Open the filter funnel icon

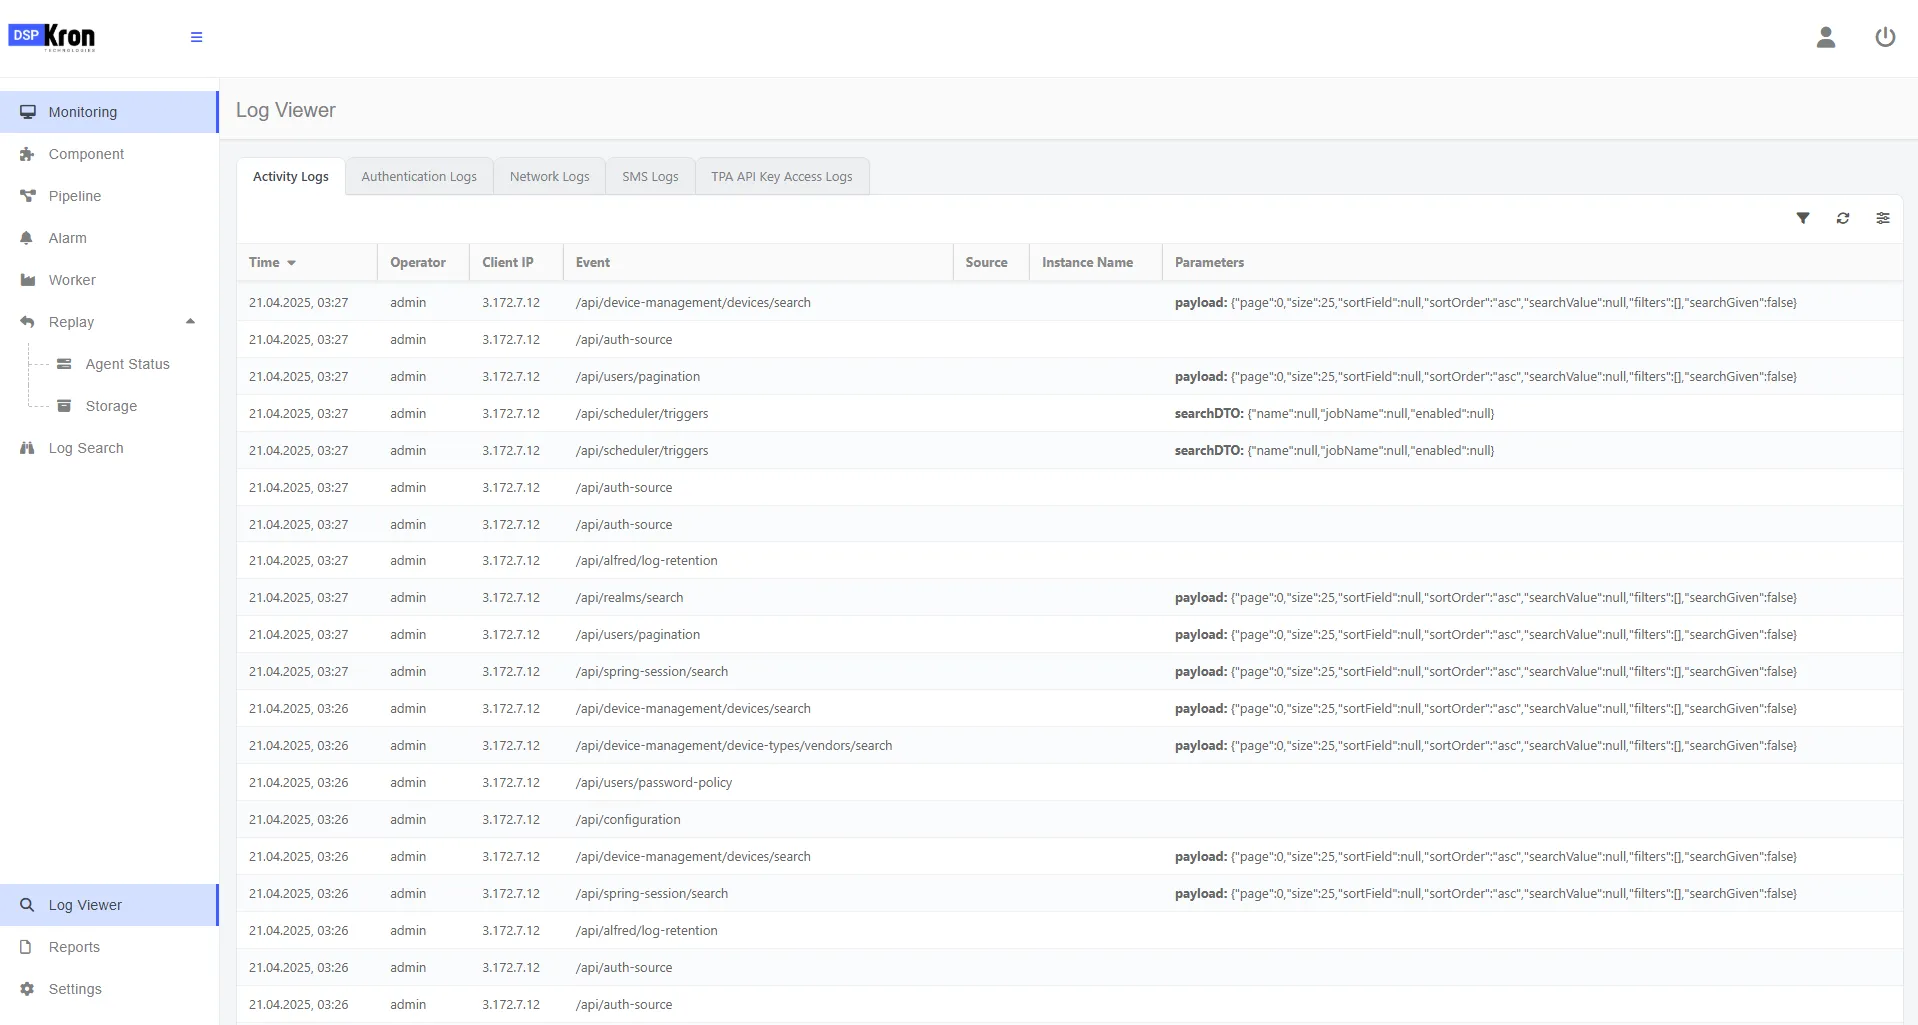[x=1803, y=218]
